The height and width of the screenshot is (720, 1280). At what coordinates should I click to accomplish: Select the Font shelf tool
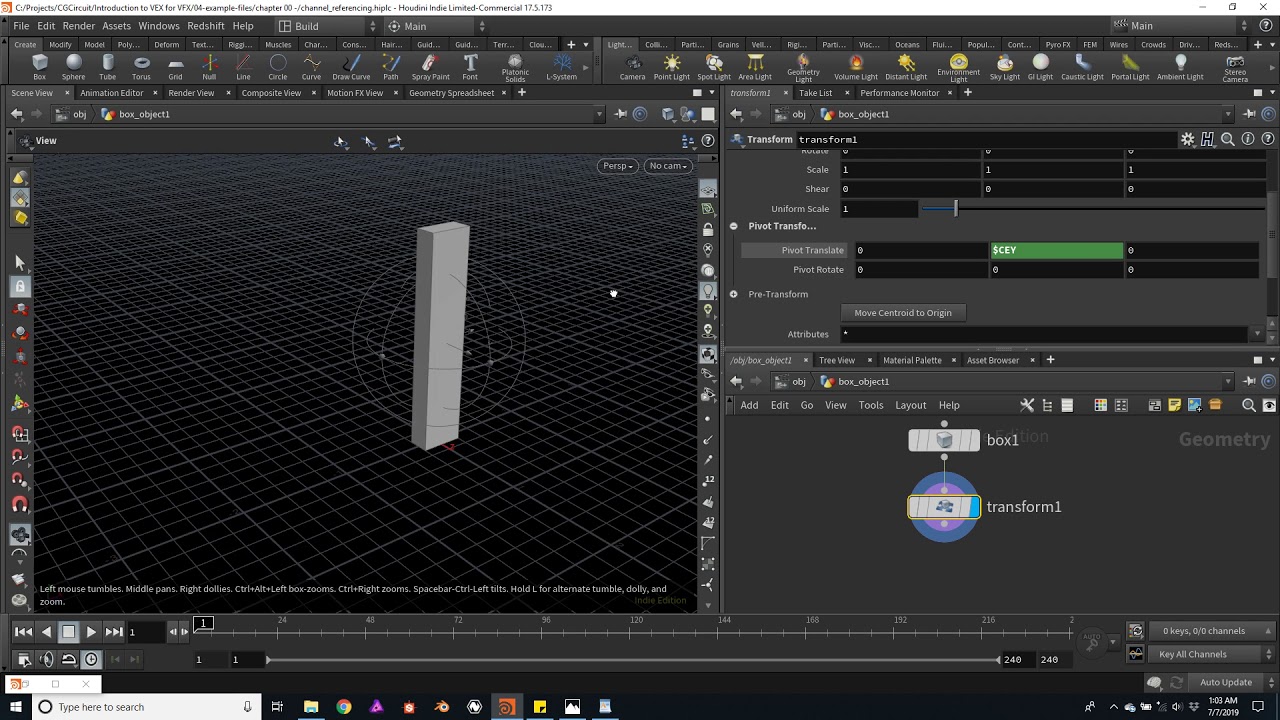470,67
